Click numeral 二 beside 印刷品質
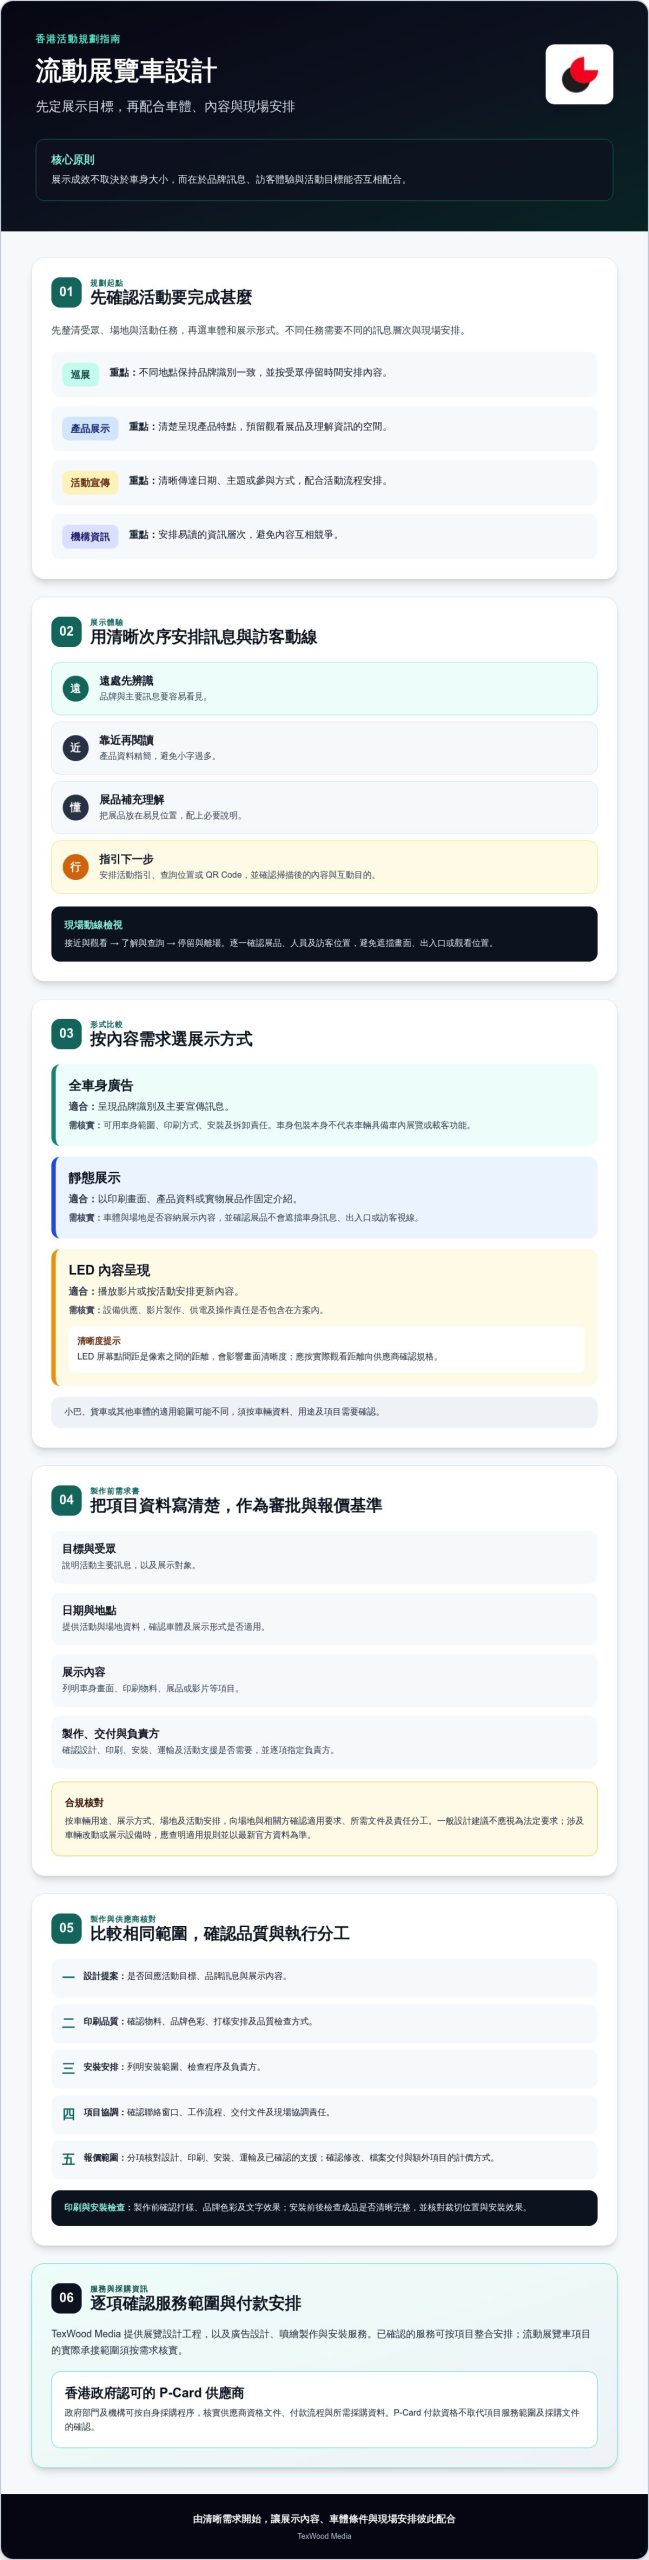This screenshot has height=2560, width=649. pos(68,2022)
